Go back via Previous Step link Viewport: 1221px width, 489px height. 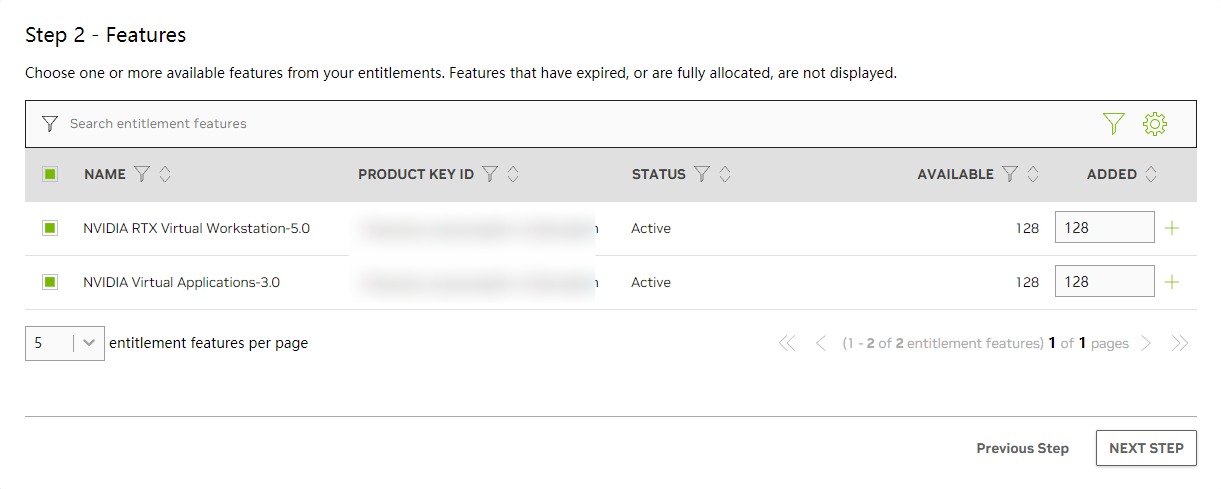point(1022,448)
